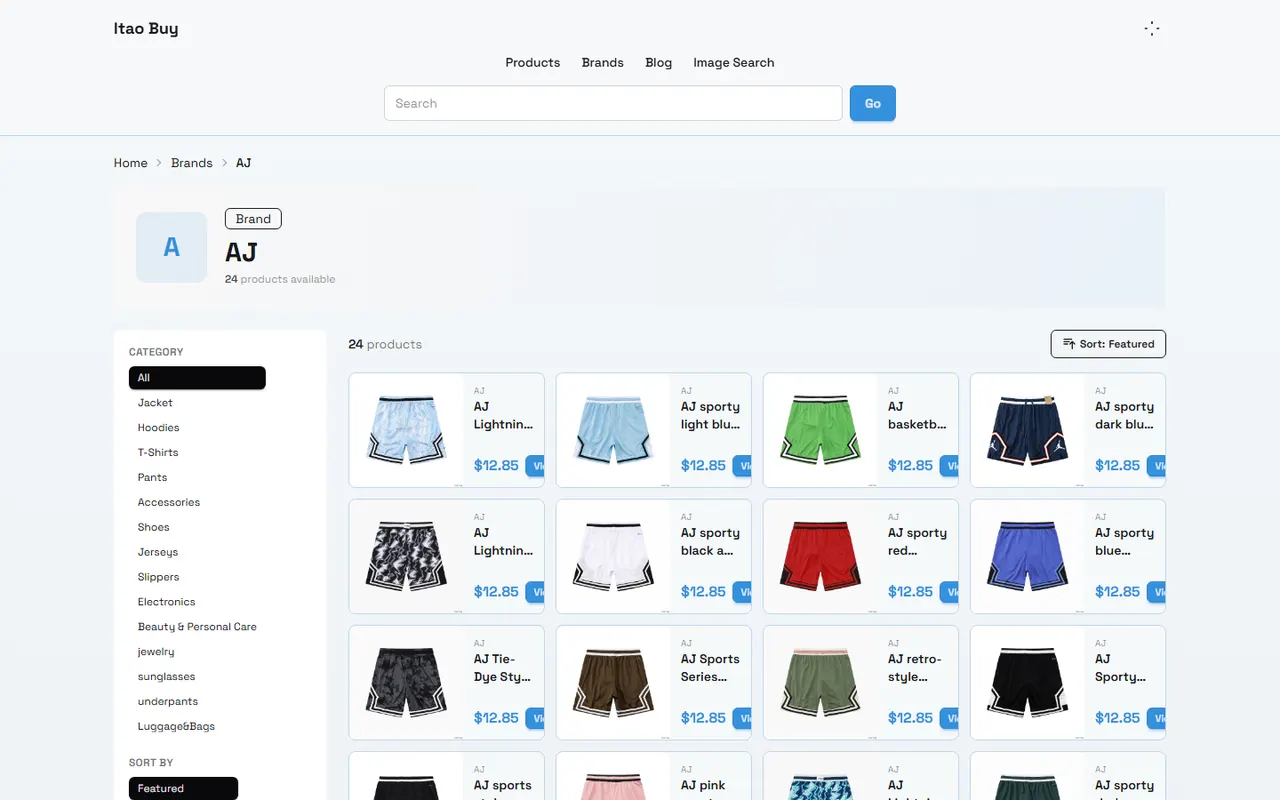This screenshot has height=800, width=1280.
Task: Open the Products nav item
Action: 532,62
